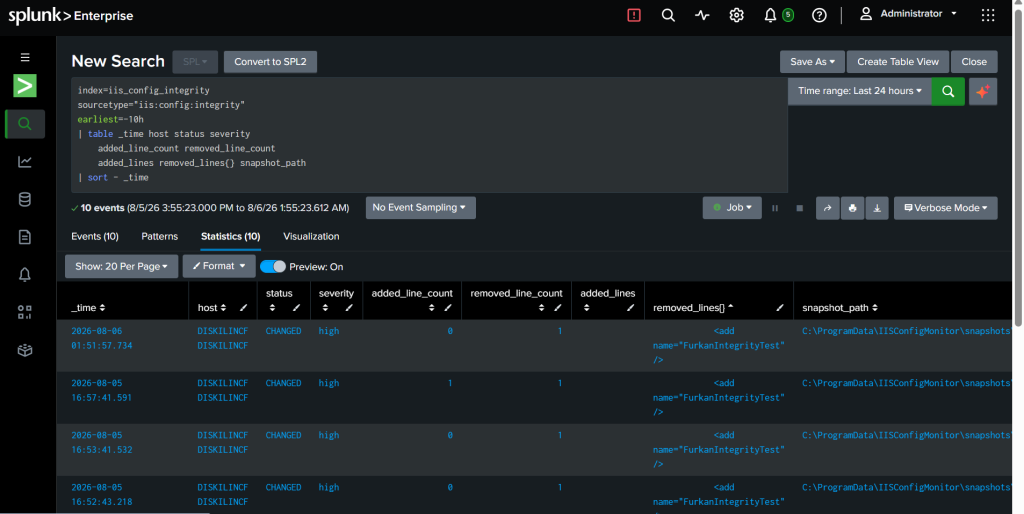Screen dimensions: 1024x514
Task: Open the cube package sidebar icon
Action: point(25,350)
